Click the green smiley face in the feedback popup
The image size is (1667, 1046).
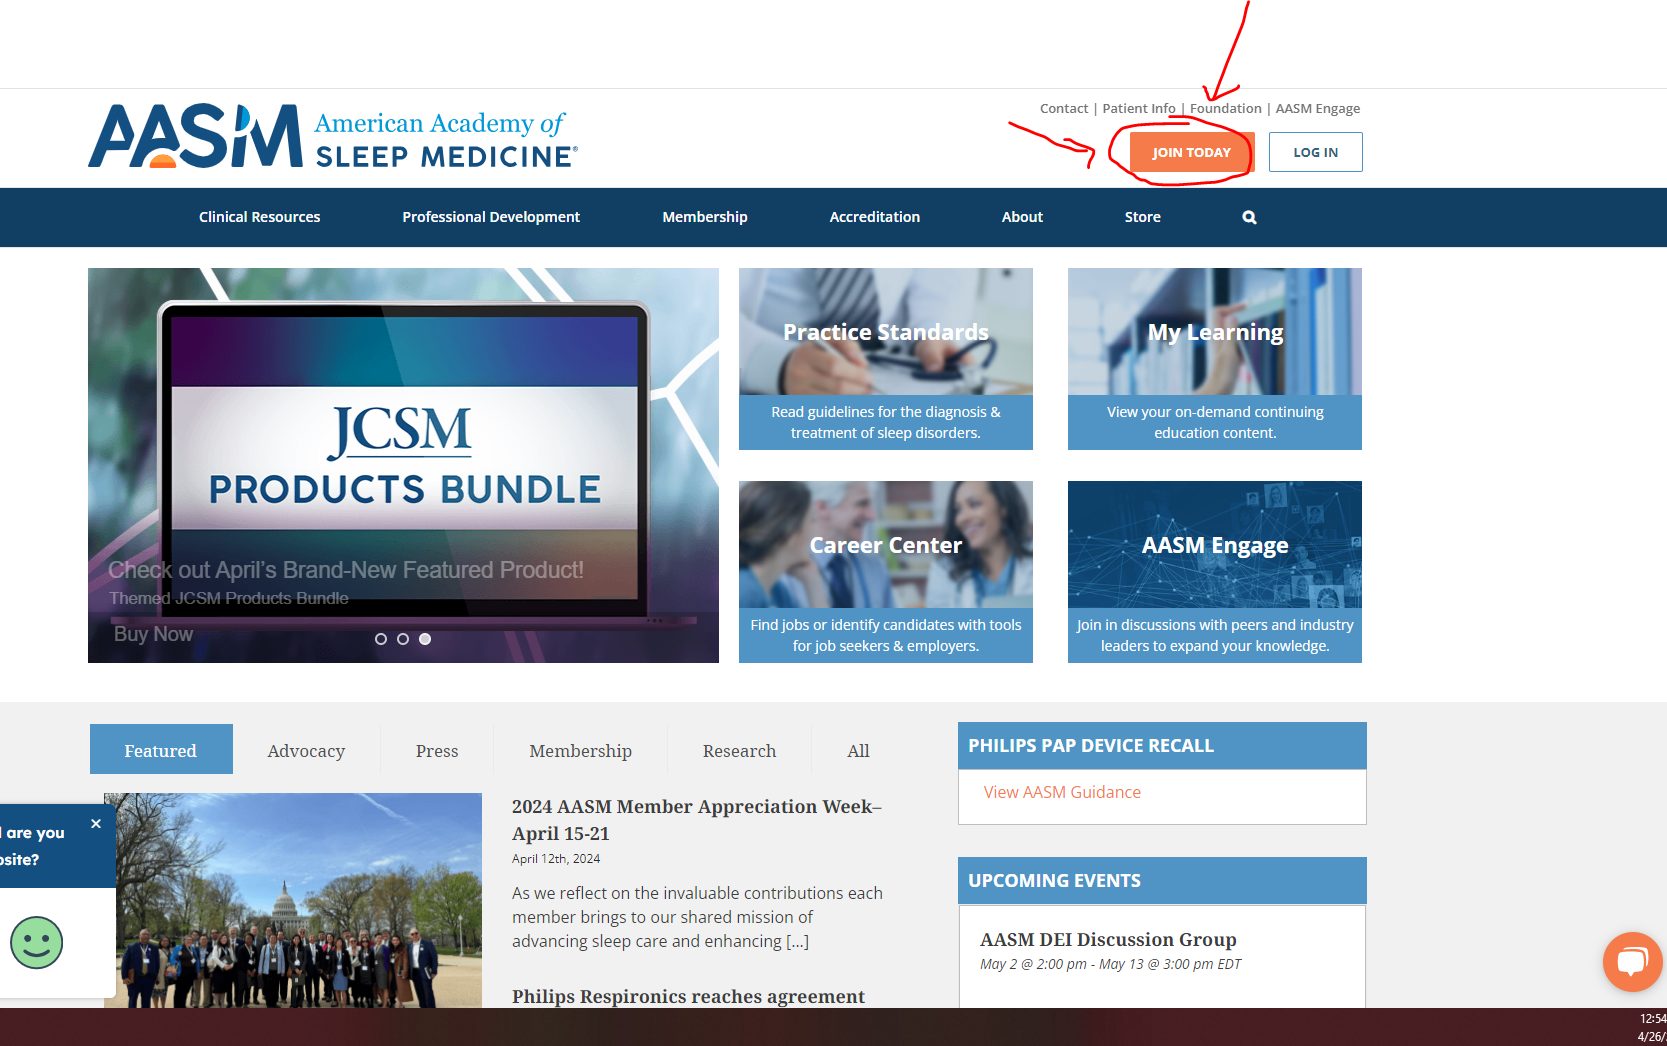[x=37, y=942]
